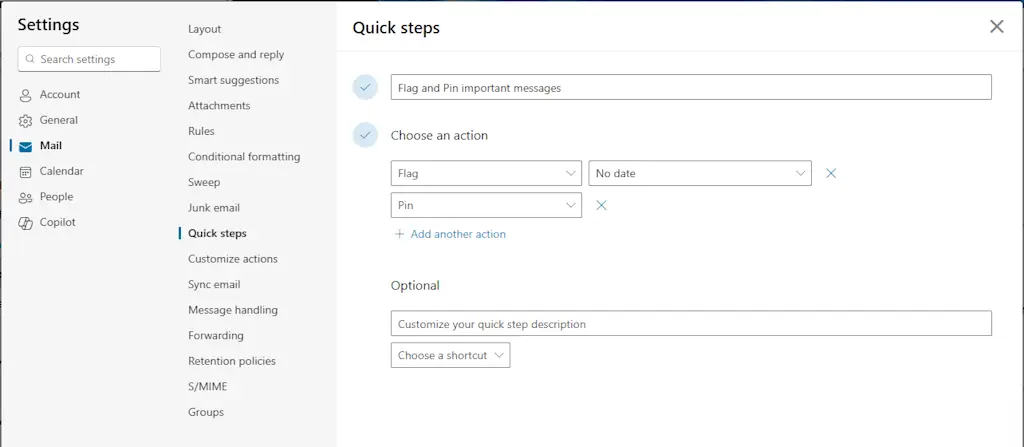Image resolution: width=1024 pixels, height=447 pixels.
Task: Open the Flag action dropdown
Action: [486, 173]
